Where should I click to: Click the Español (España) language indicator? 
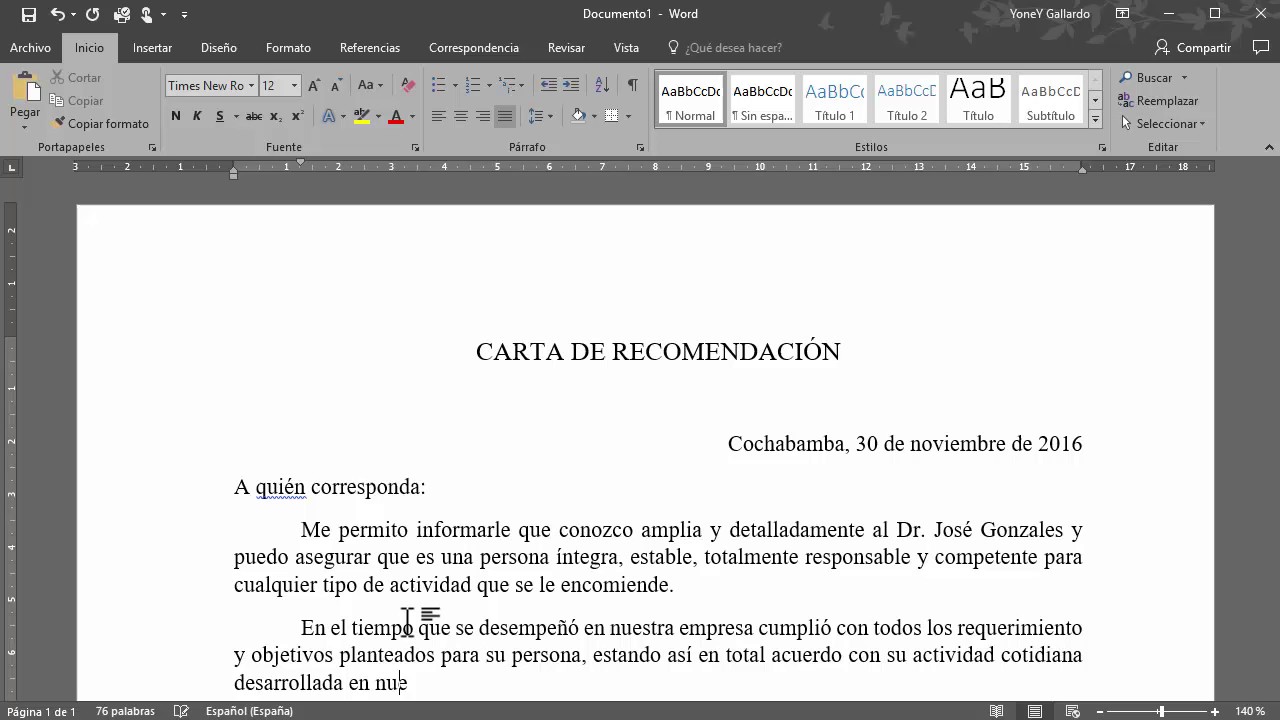click(249, 711)
